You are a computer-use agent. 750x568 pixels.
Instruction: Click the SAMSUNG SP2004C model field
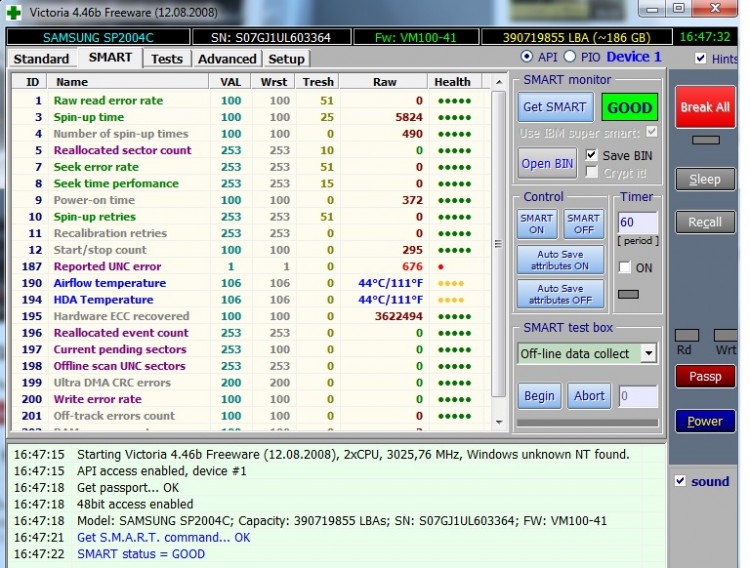98,37
